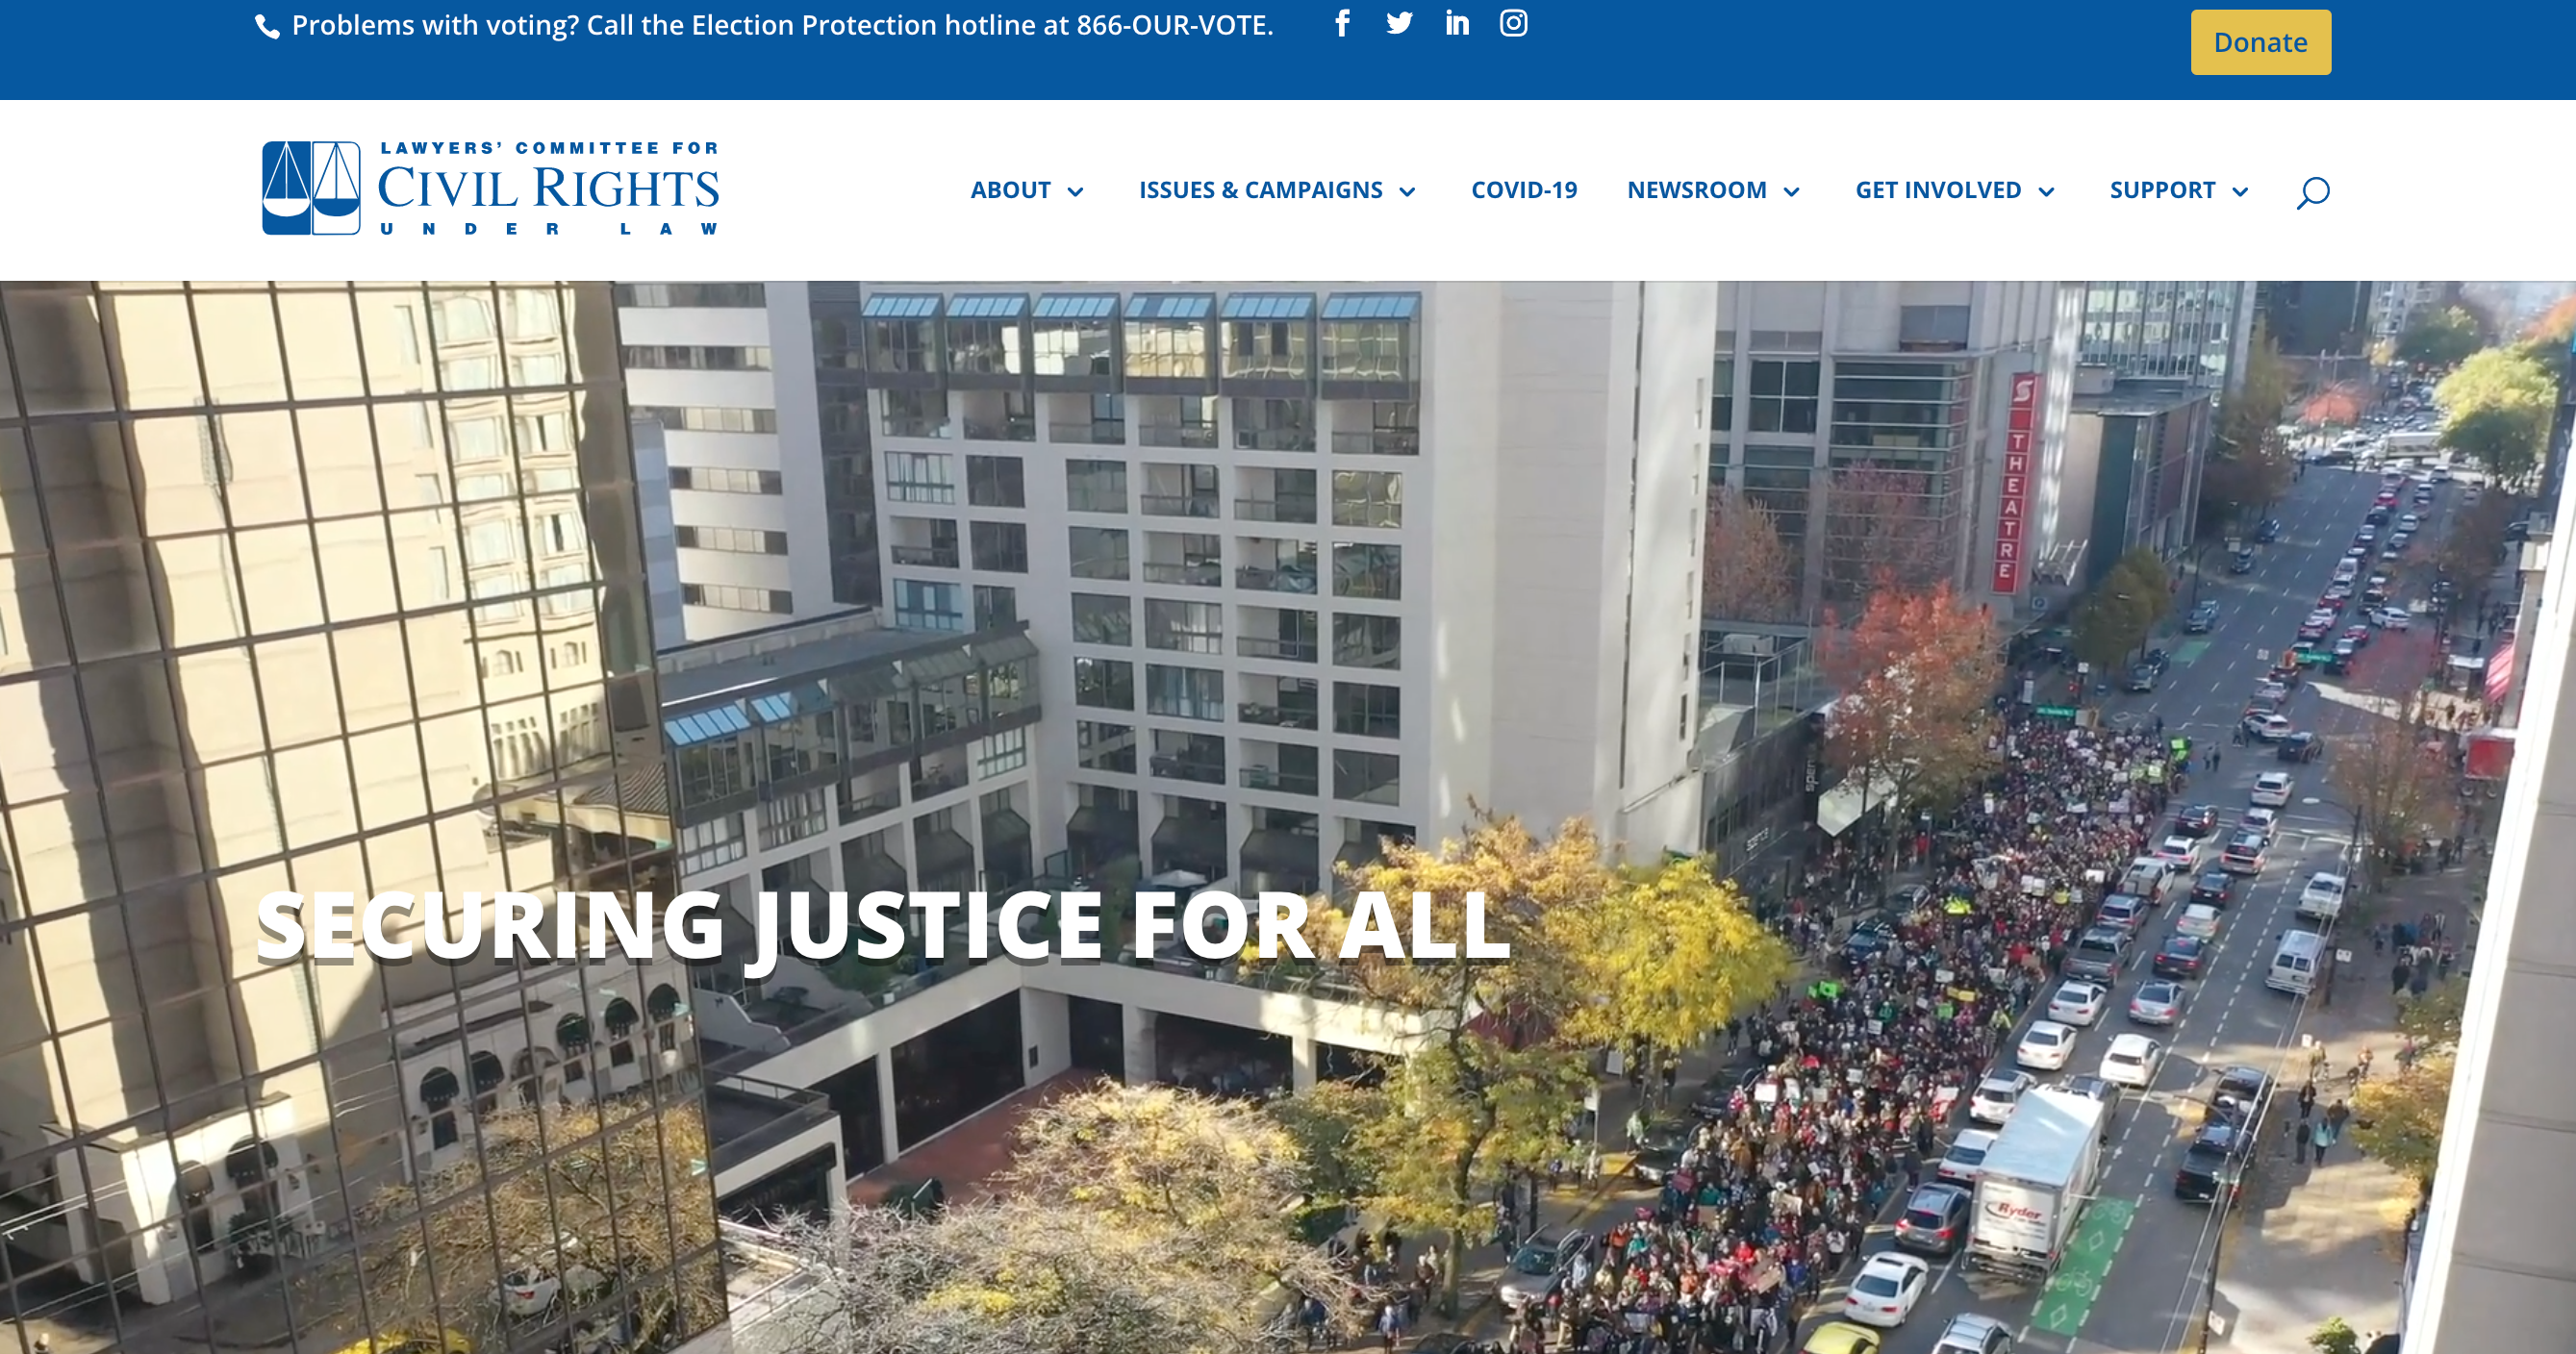
Task: Click the Civil Rights Under Law wordmark
Action: click(x=548, y=188)
